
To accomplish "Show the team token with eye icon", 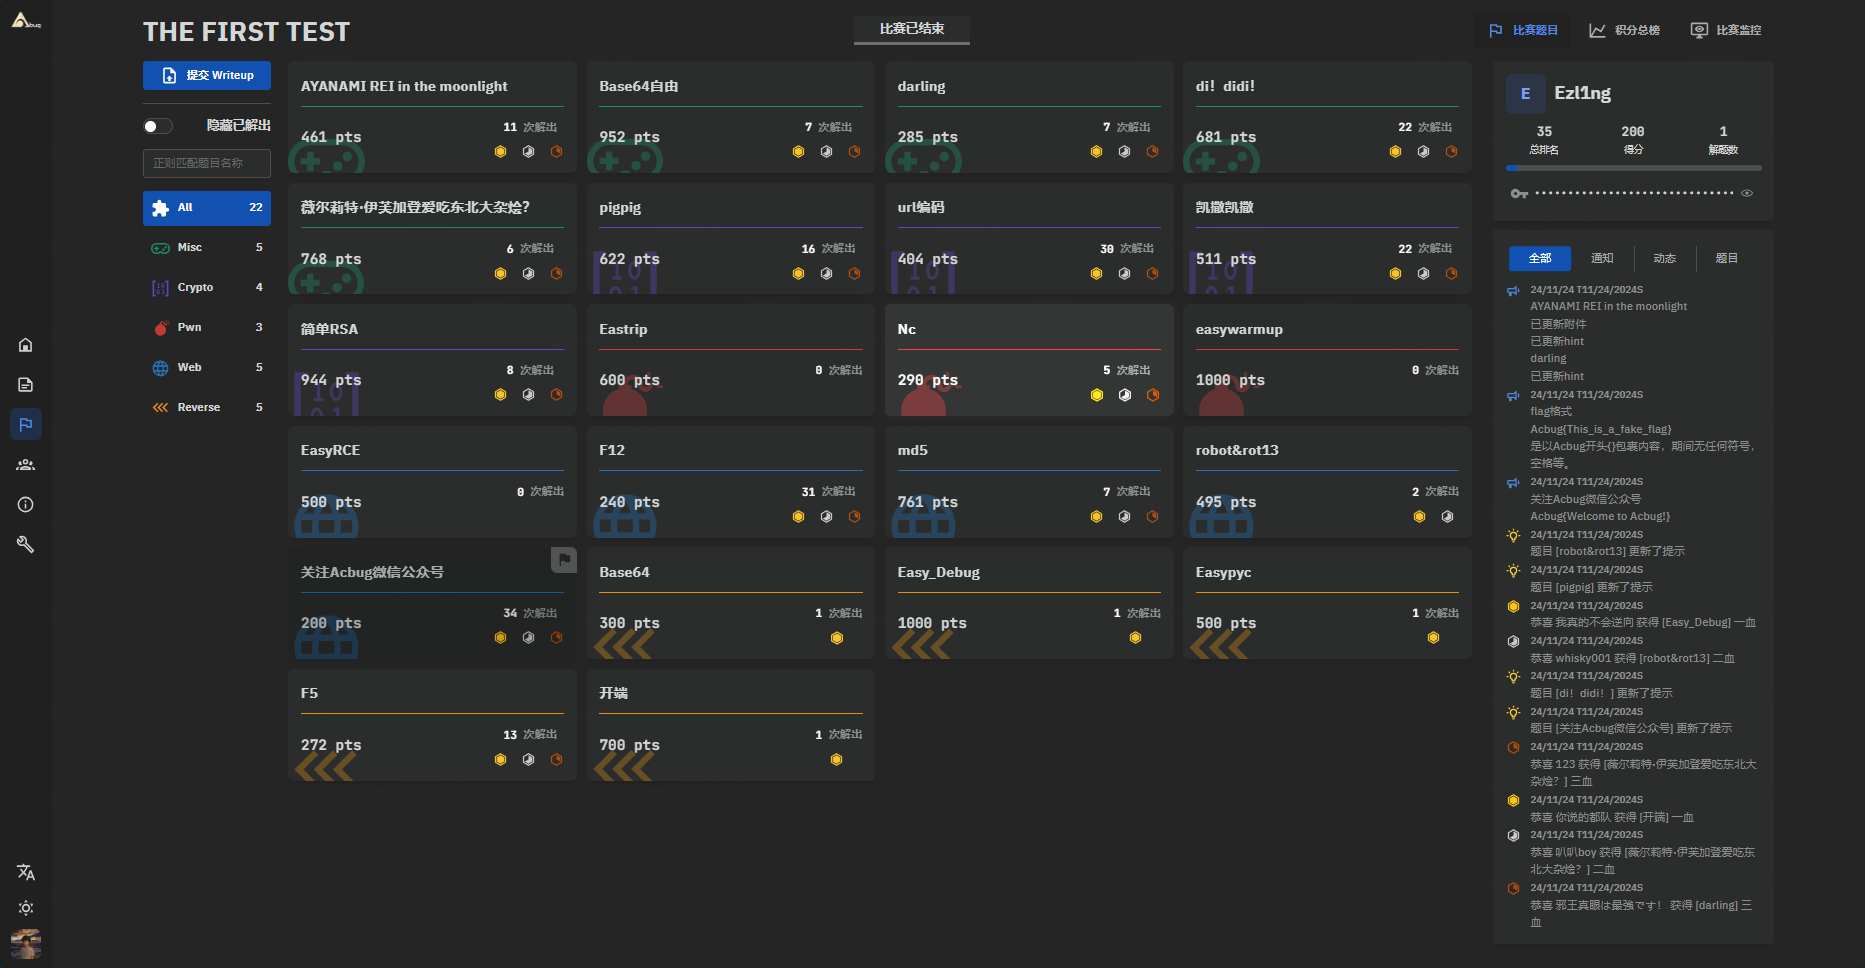I will [x=1747, y=193].
